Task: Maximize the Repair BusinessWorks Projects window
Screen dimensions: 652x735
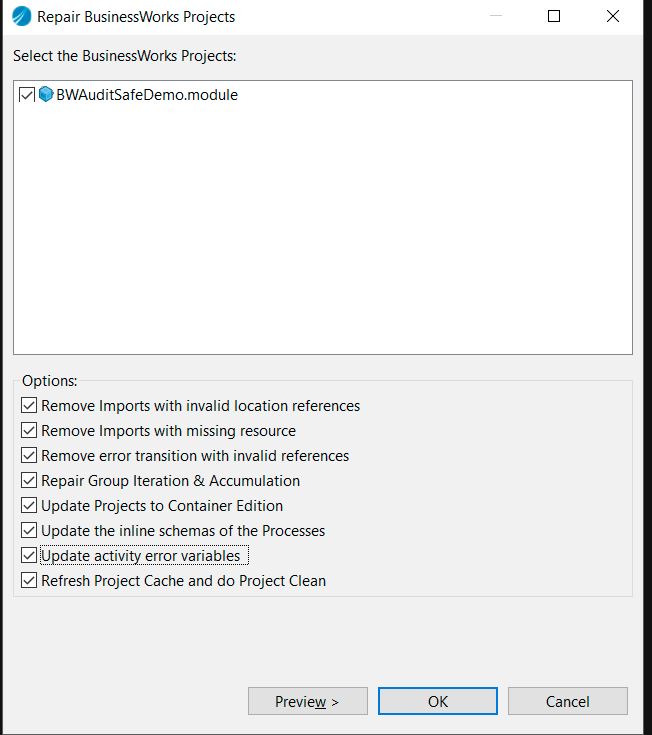Action: click(x=554, y=16)
